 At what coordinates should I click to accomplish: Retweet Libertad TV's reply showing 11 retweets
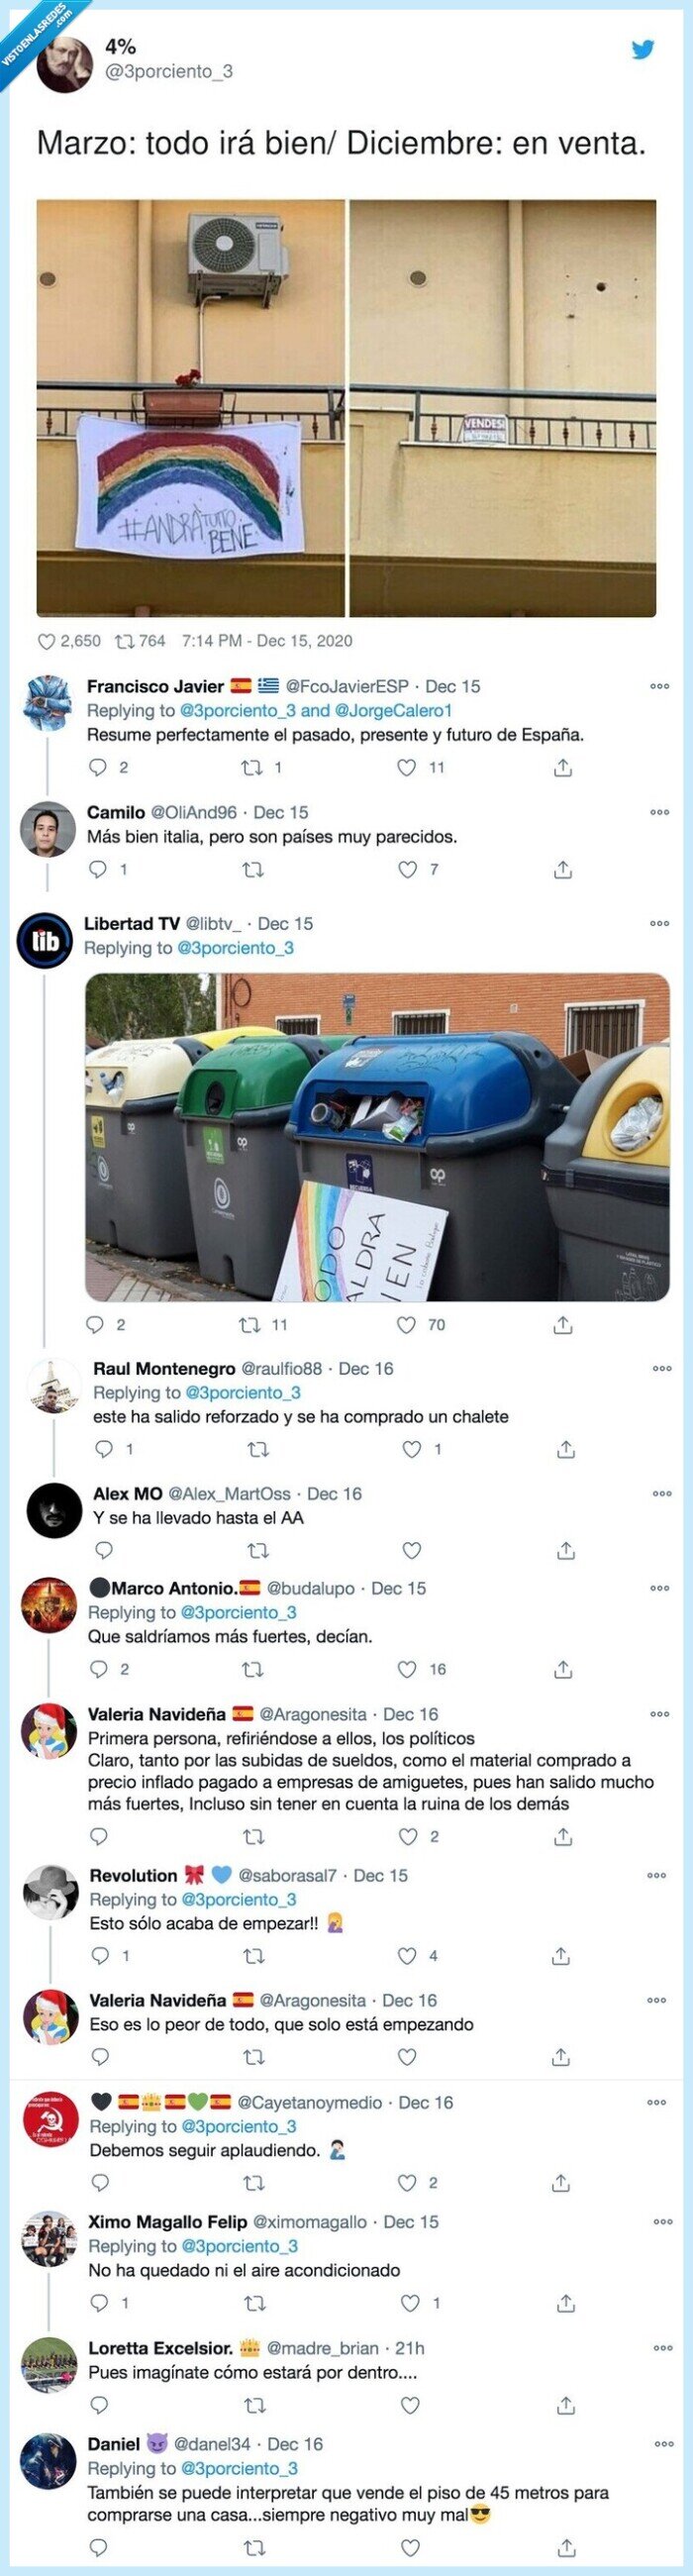click(250, 1325)
